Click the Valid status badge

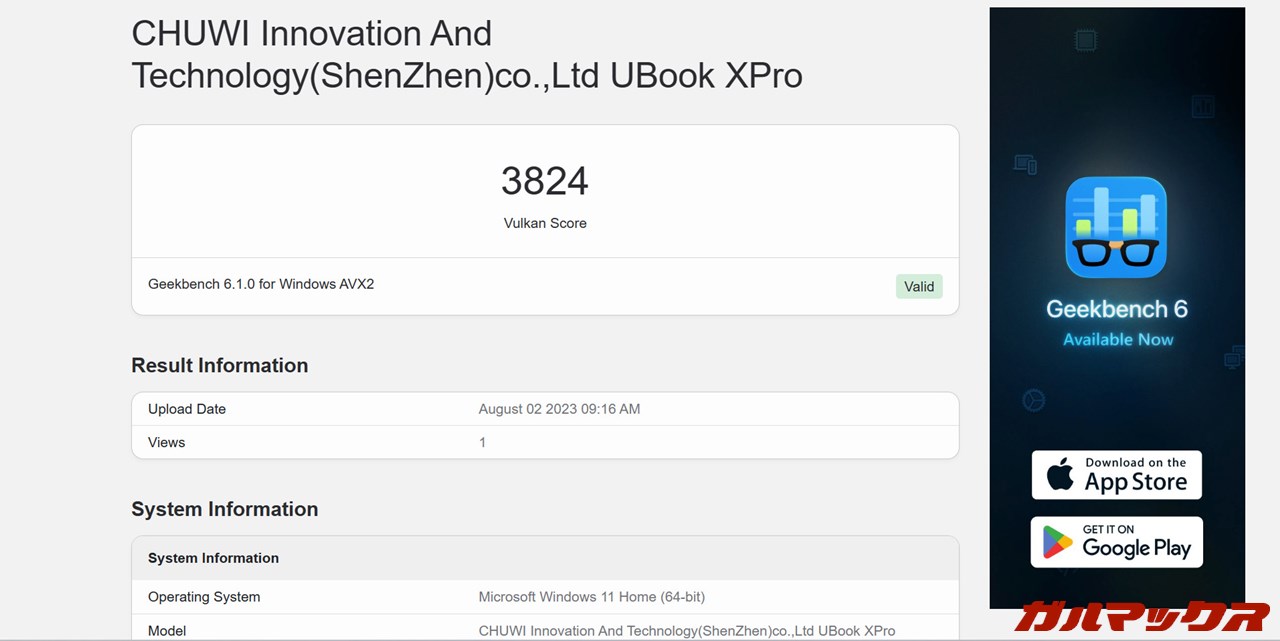[x=918, y=286]
